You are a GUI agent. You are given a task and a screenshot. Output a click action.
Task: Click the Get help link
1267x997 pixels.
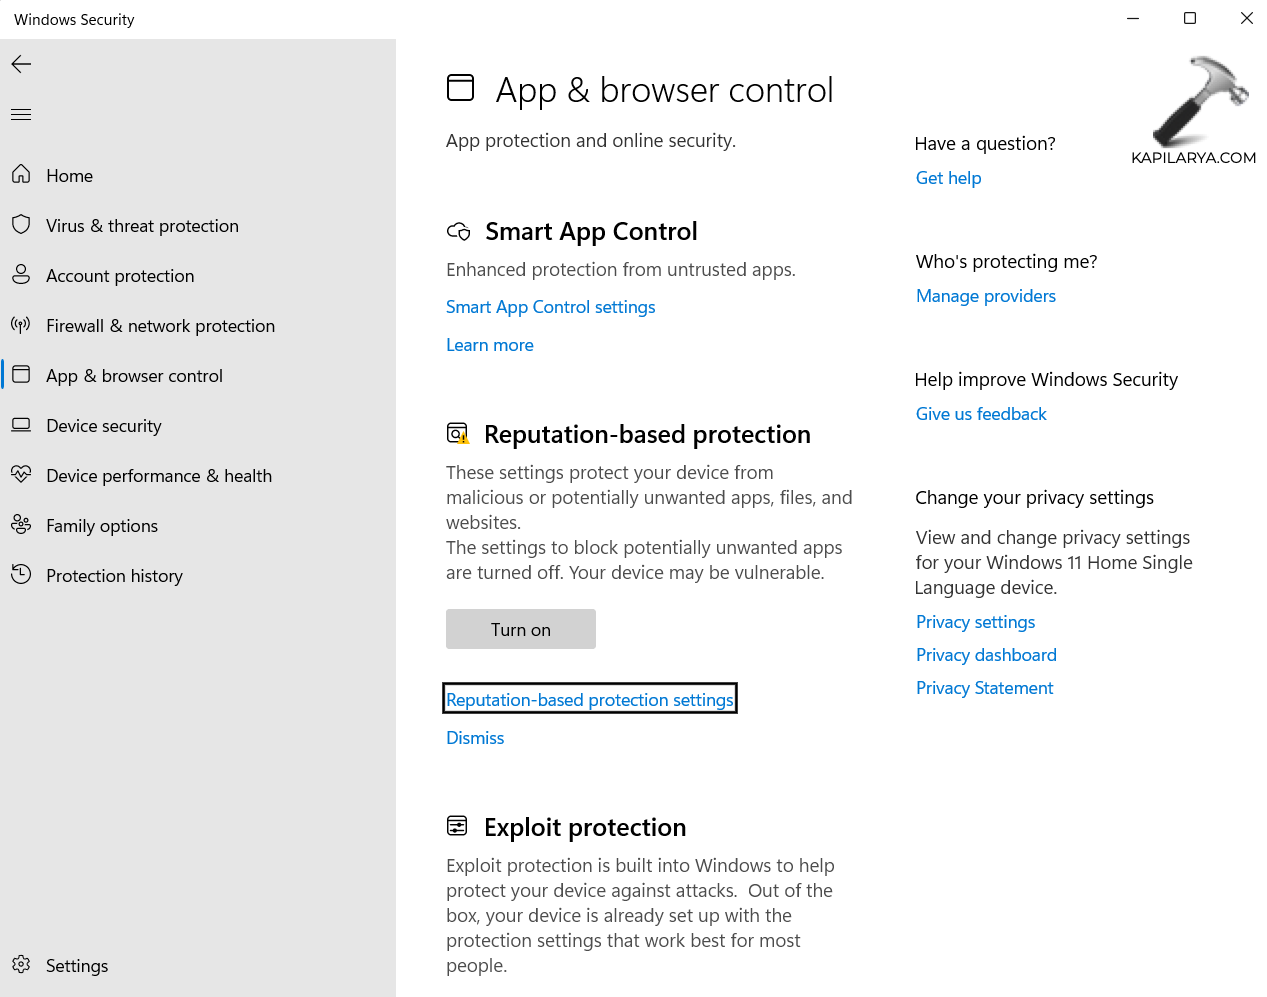[x=948, y=178]
